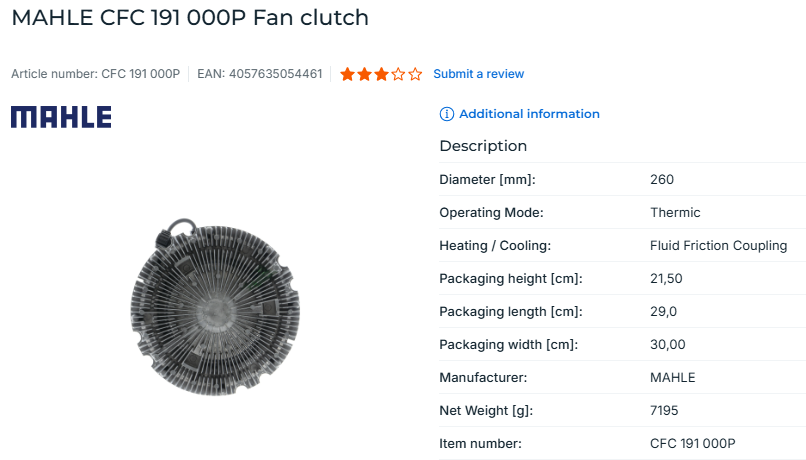
Task: Click the fifth rating star
Action: pos(415,74)
